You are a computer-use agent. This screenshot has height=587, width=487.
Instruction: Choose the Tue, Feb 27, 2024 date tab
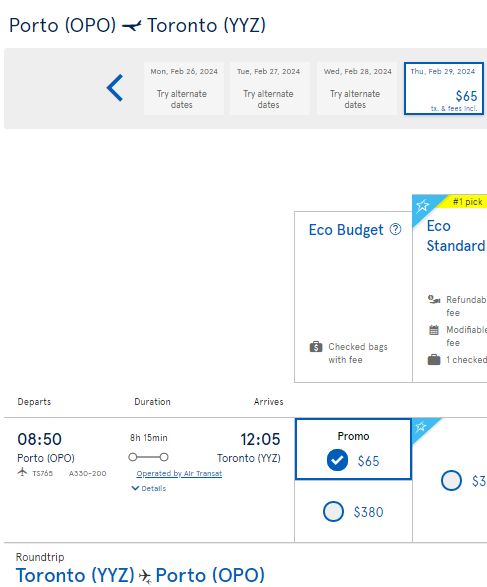[x=269, y=88]
